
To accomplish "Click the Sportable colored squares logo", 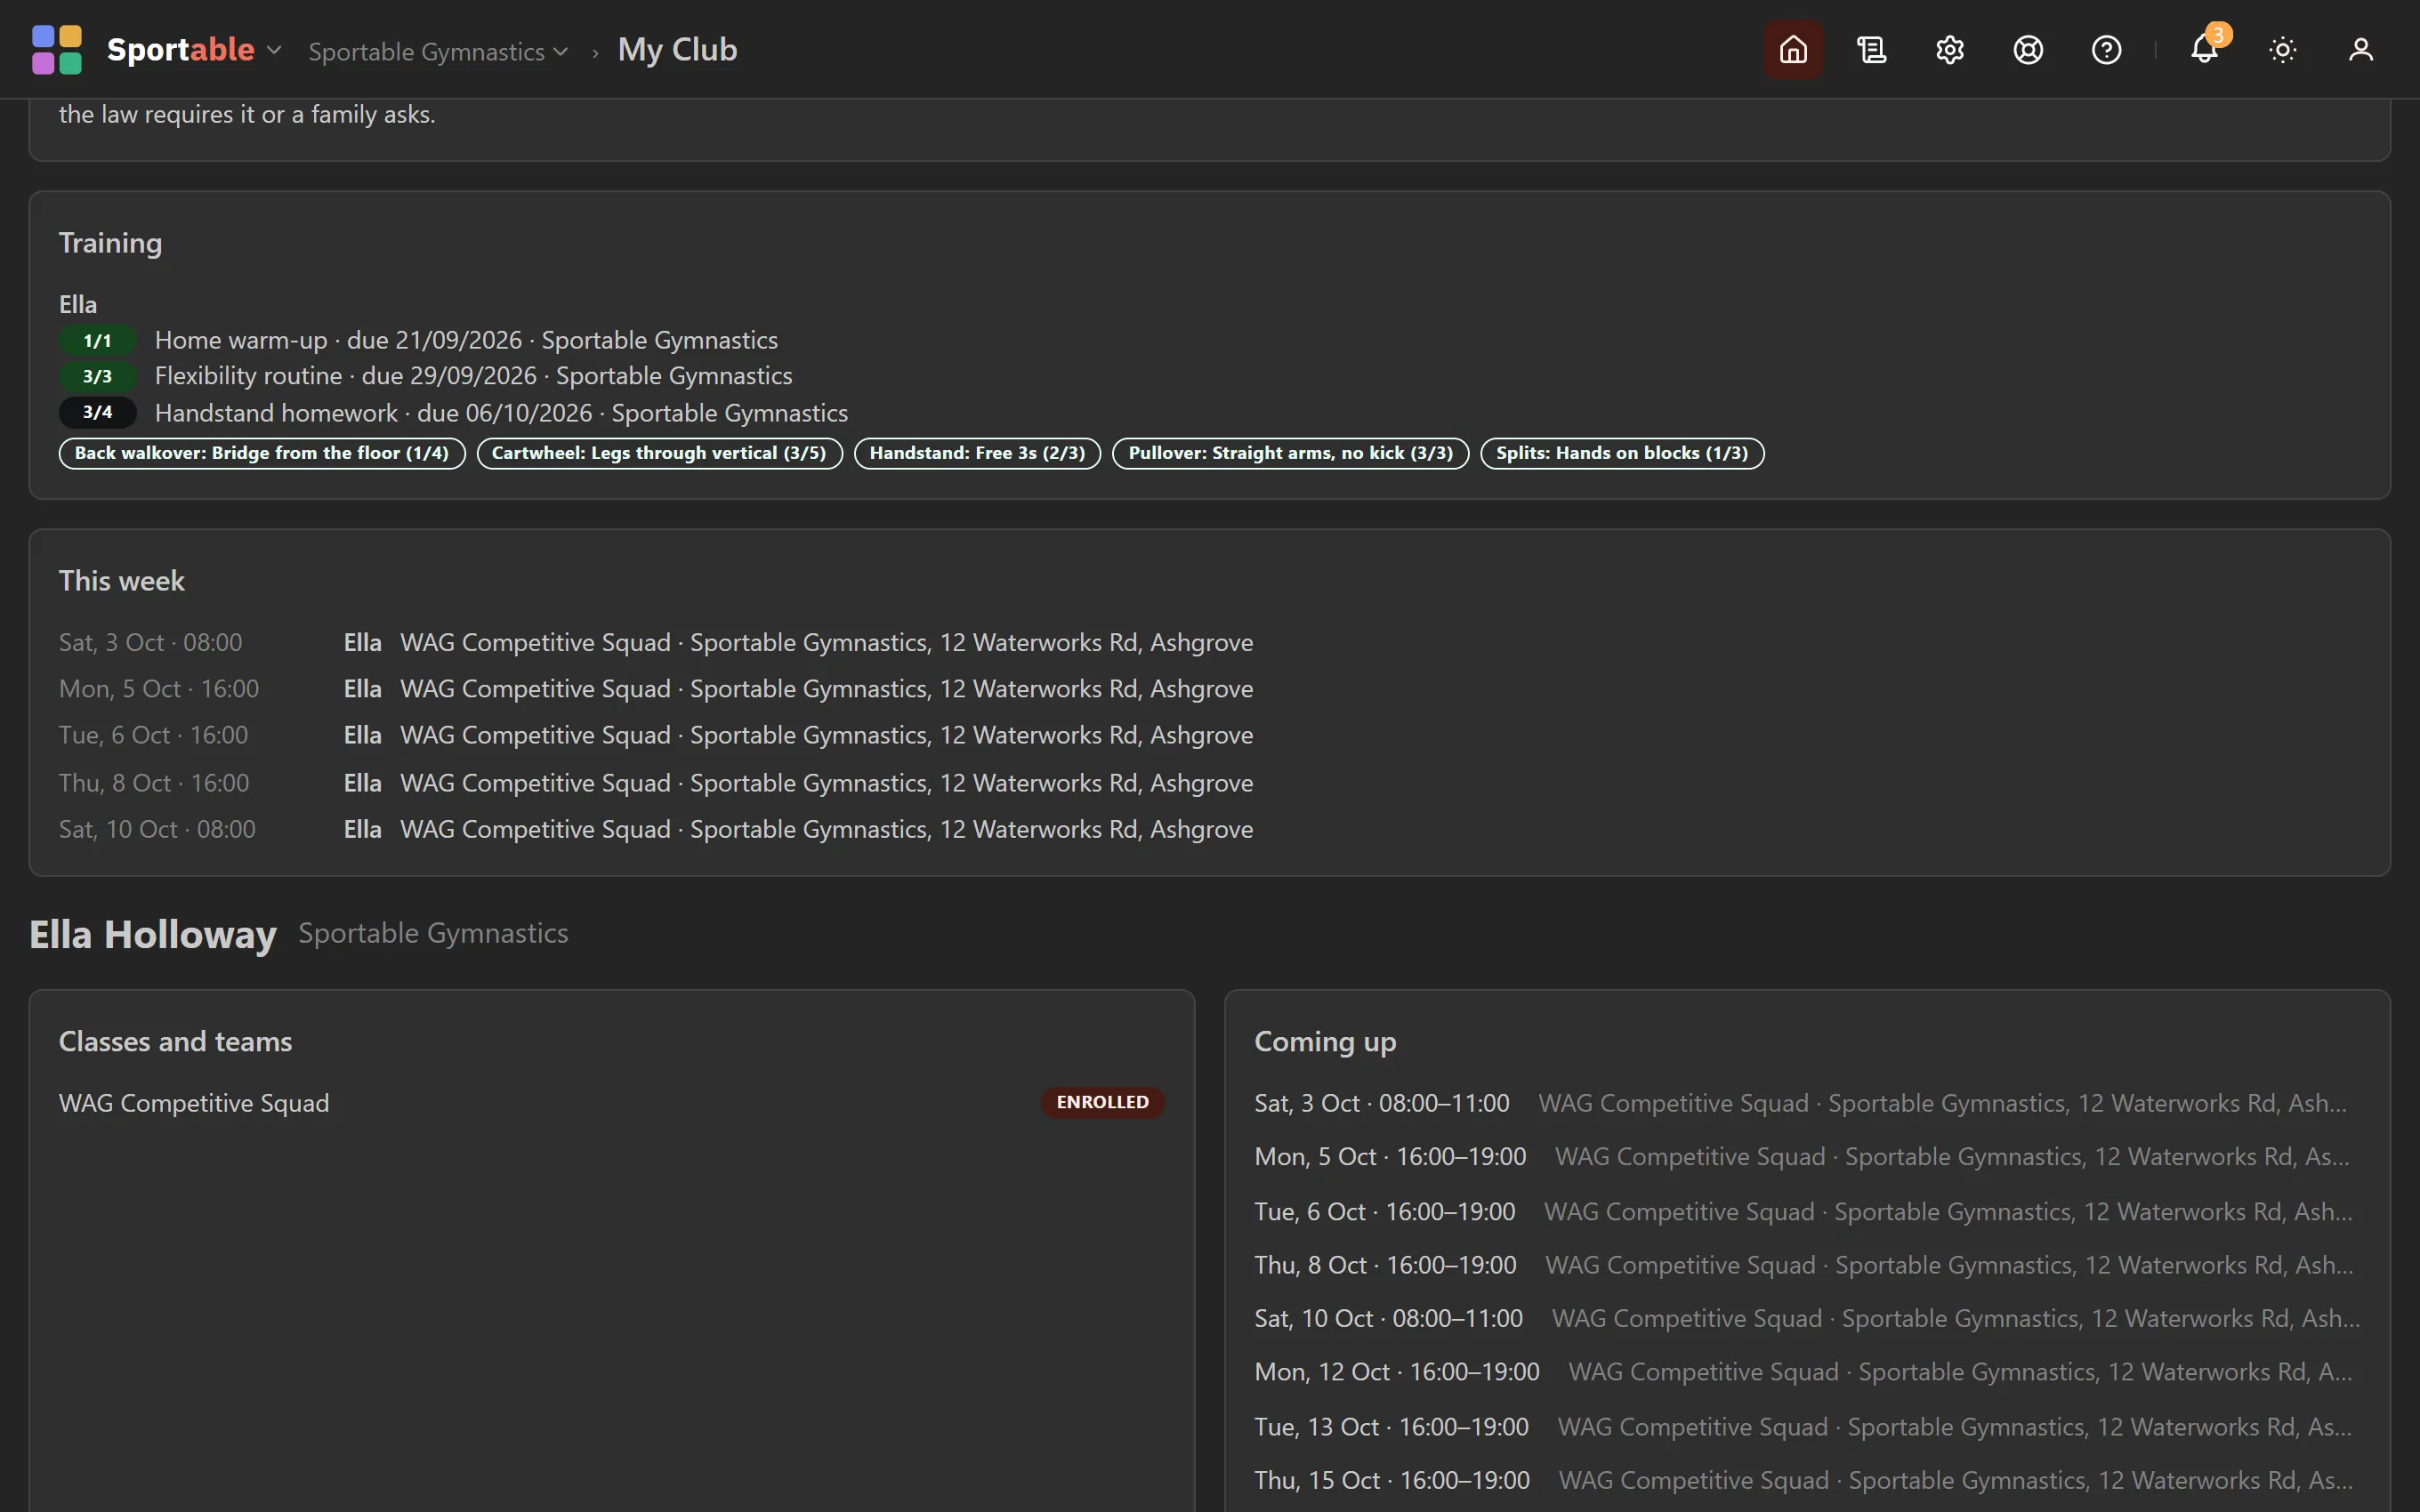I will [57, 49].
